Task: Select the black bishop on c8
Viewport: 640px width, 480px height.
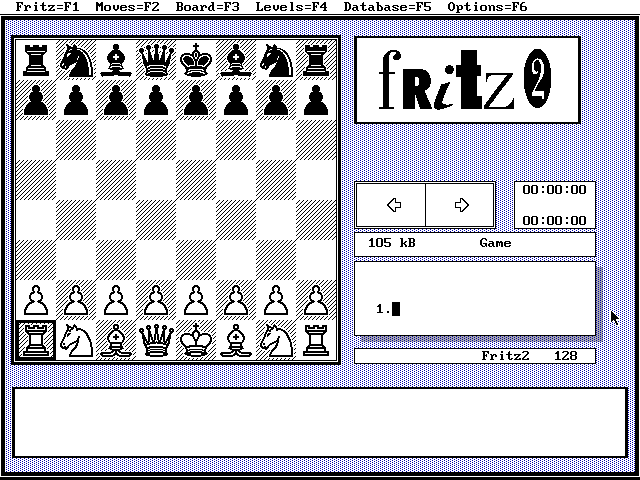Action: [116, 60]
